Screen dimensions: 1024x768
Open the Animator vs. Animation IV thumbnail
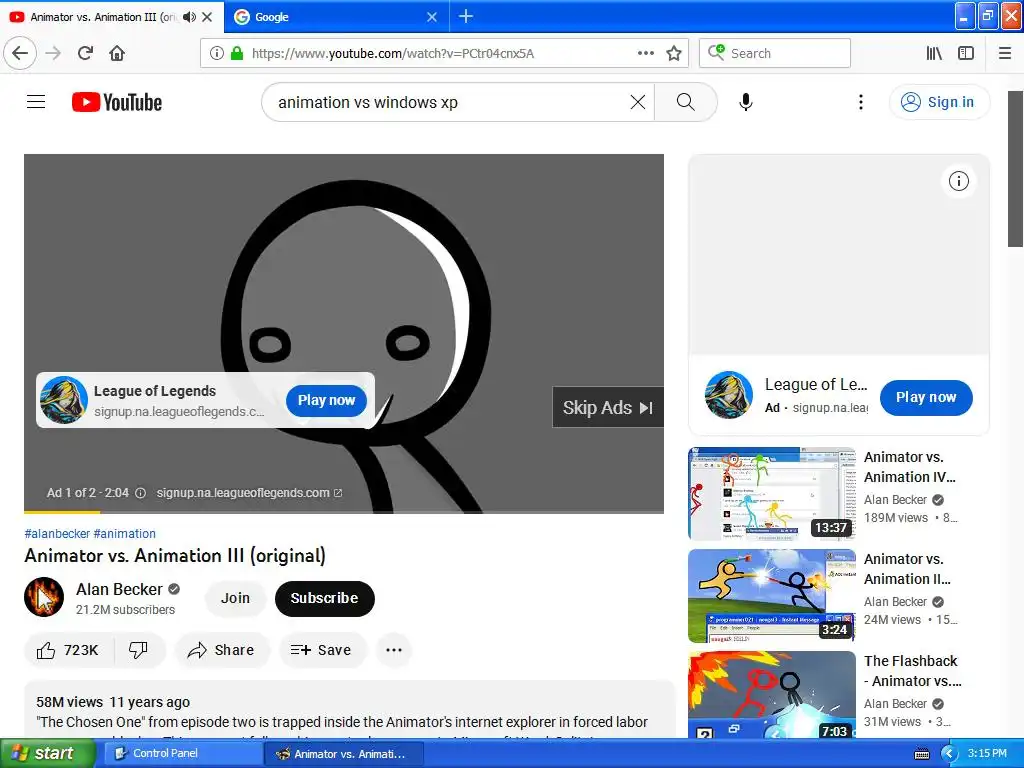772,494
